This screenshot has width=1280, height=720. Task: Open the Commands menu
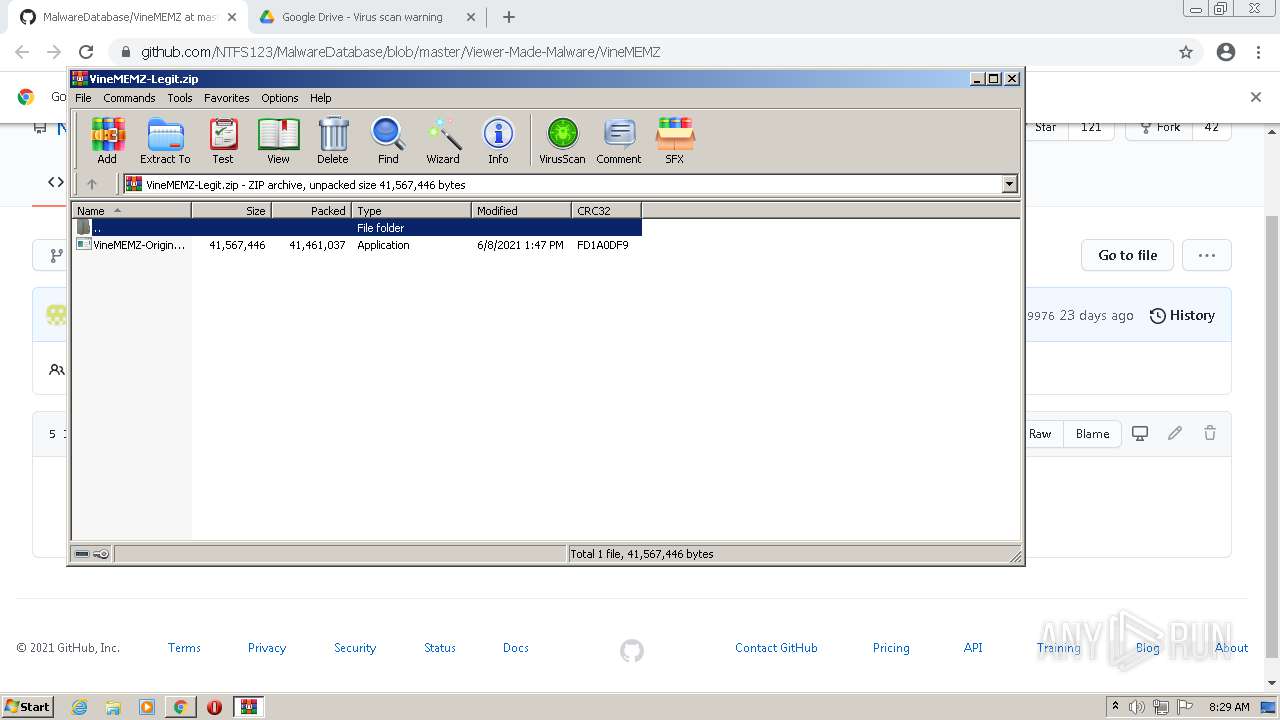(x=129, y=98)
